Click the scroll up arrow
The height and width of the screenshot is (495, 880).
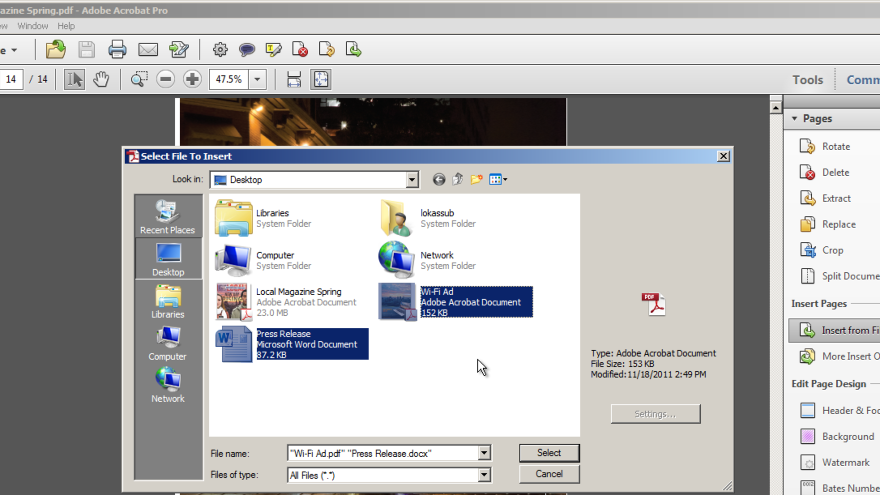[776, 107]
